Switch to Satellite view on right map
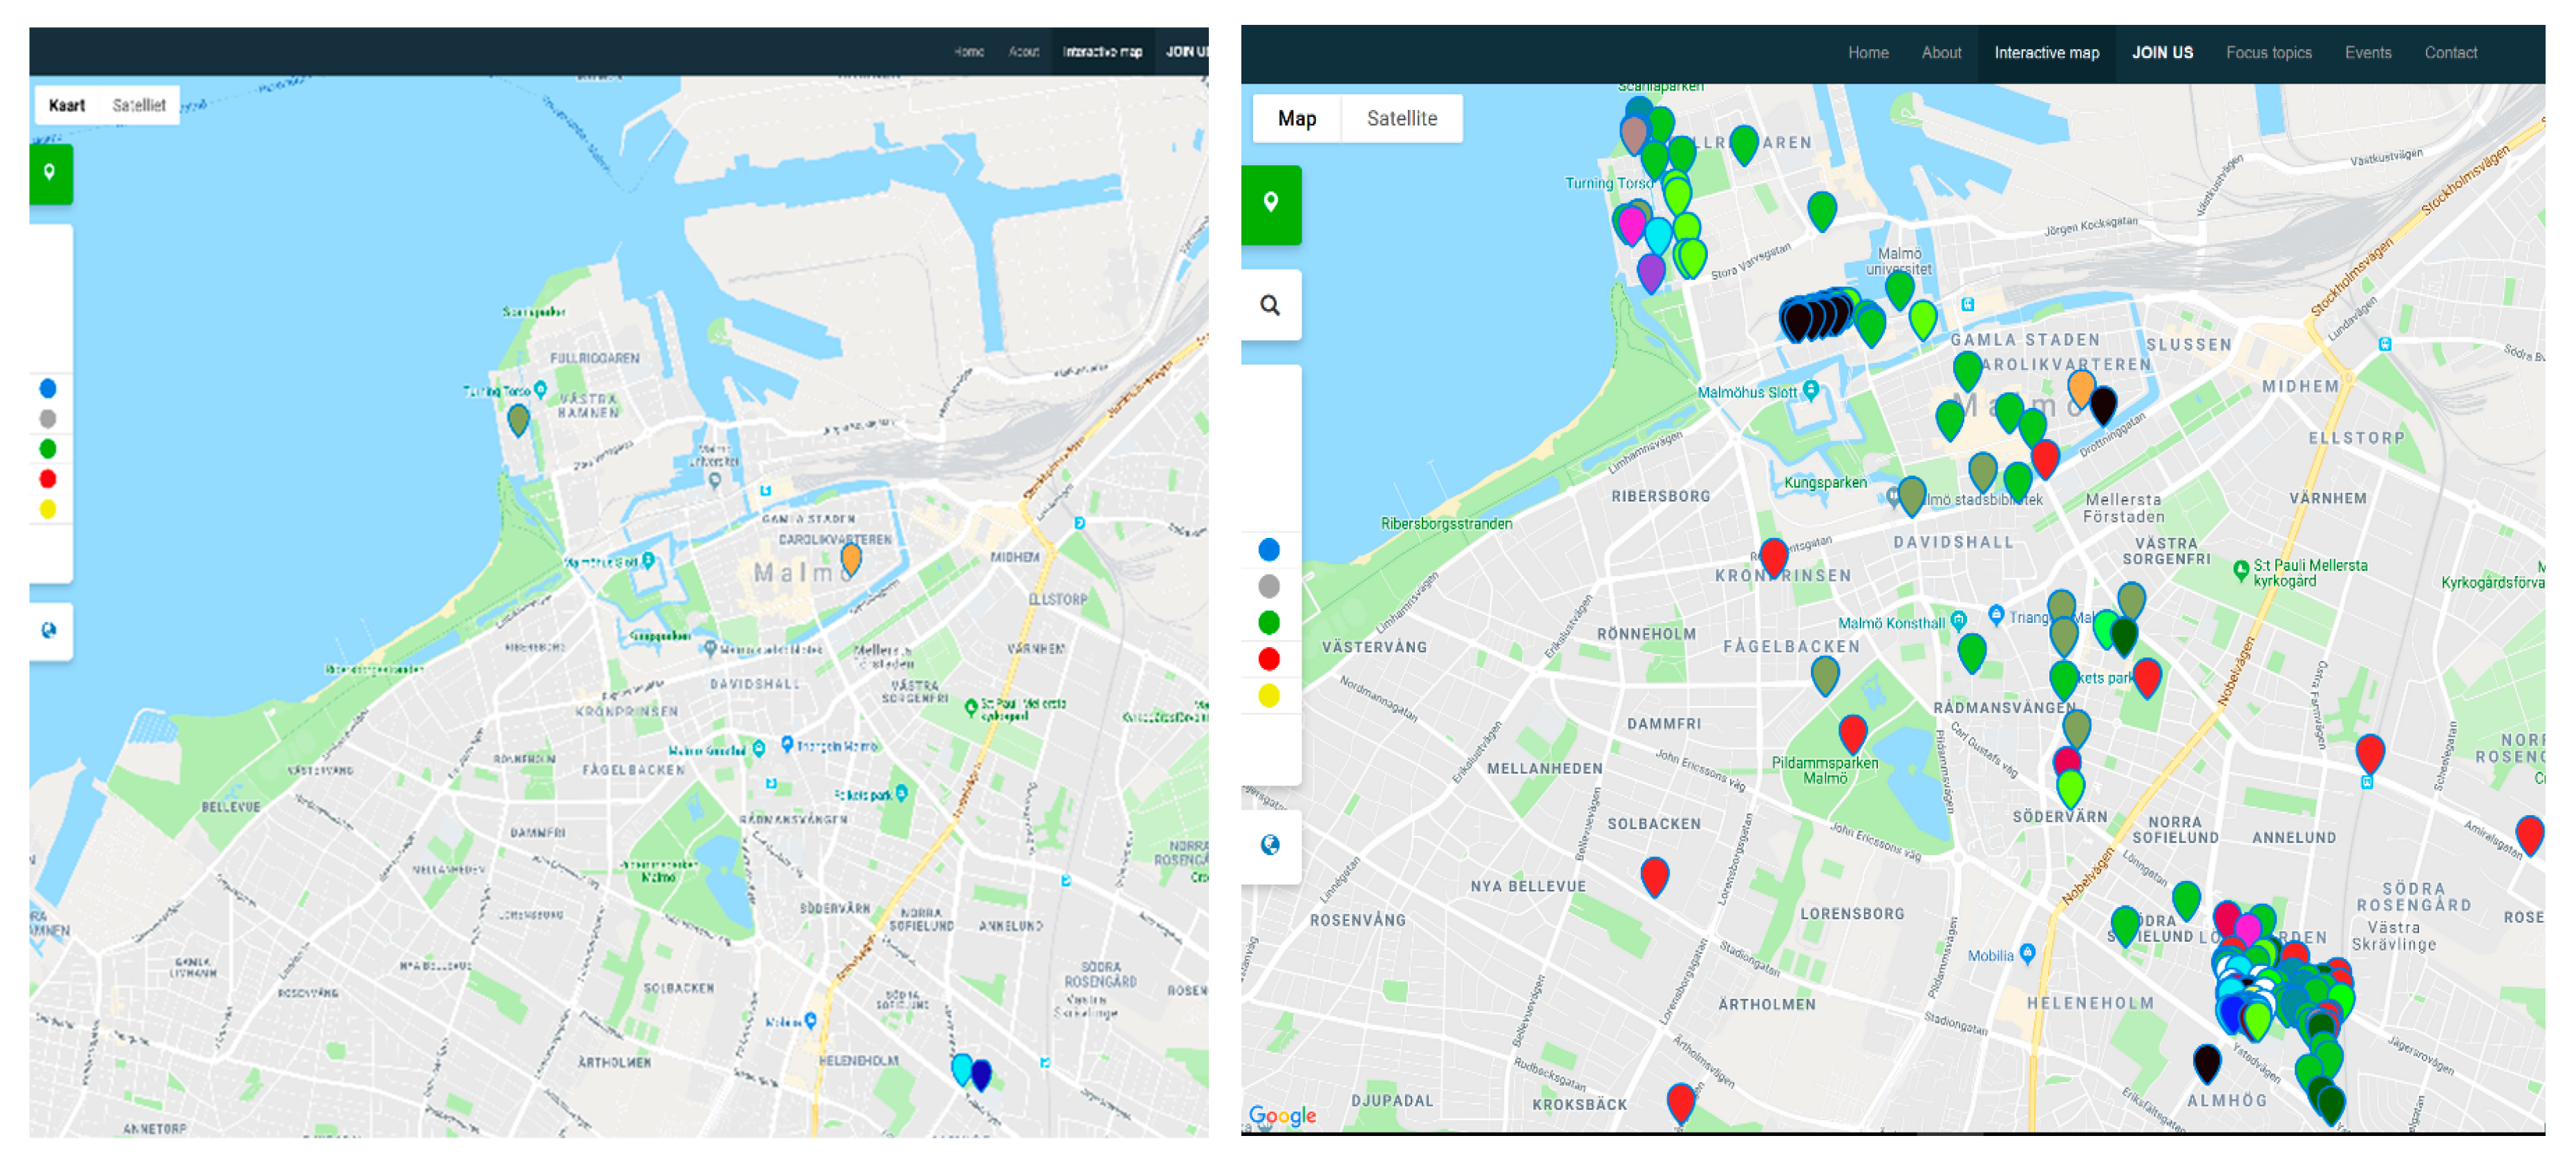Viewport: 2576px width, 1165px height. pos(1401,119)
